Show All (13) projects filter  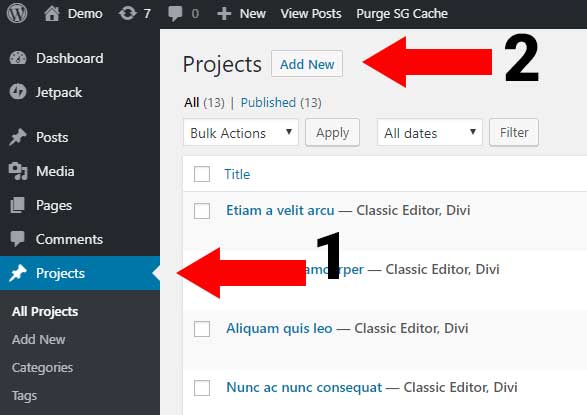pos(204,103)
